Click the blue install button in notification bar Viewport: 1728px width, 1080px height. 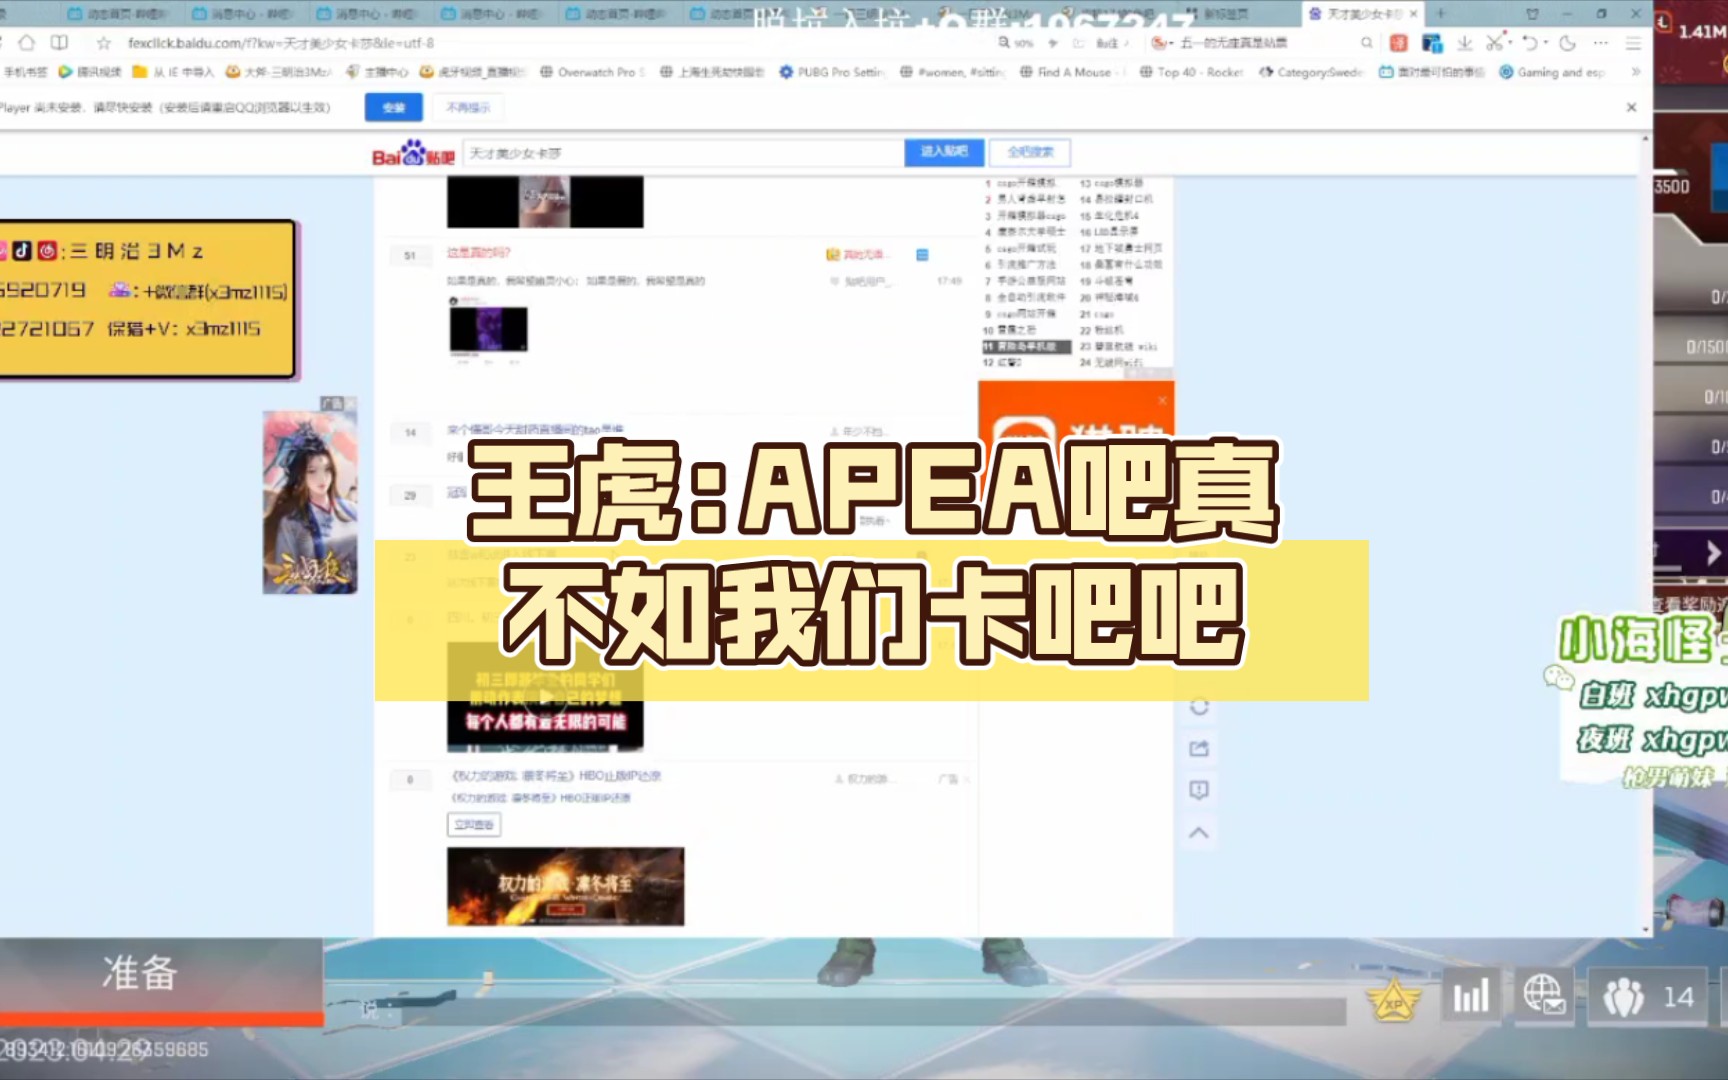393,107
